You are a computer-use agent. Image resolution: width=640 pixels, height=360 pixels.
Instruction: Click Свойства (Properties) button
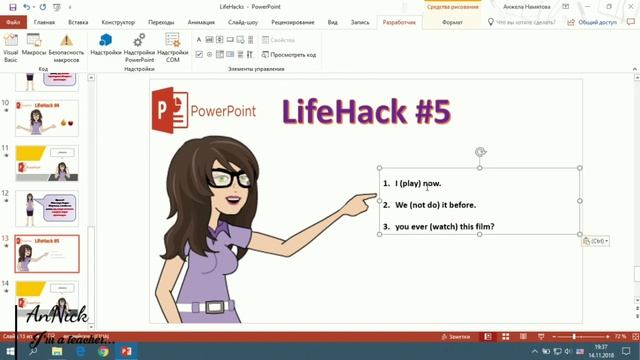click(278, 40)
